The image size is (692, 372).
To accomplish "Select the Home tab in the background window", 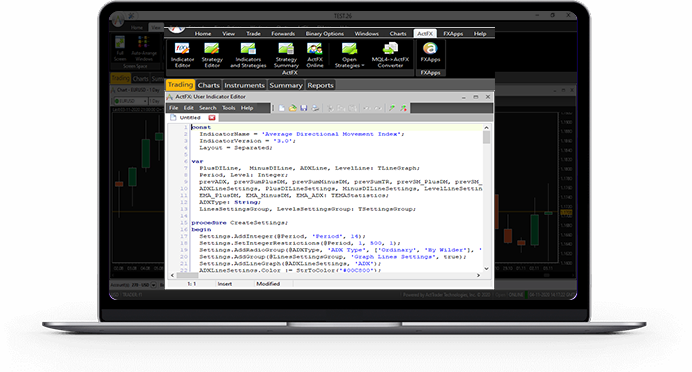I will click(137, 27).
